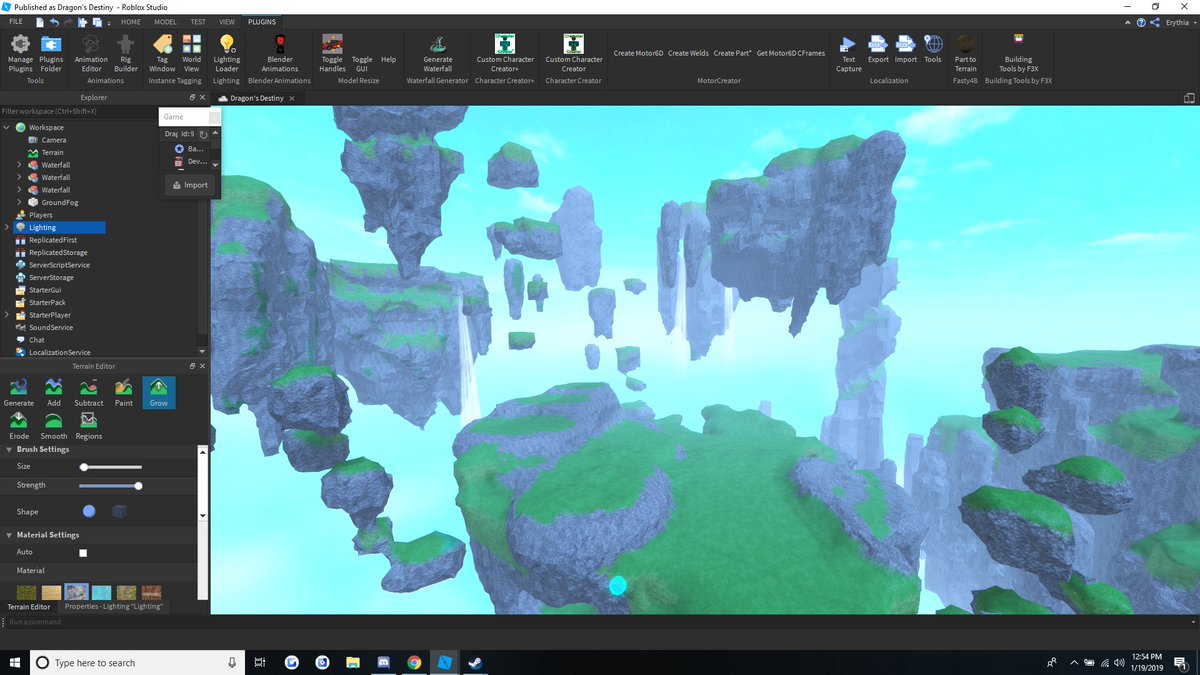The height and width of the screenshot is (675, 1200).
Task: Click the Windows taskbar search box
Action: point(139,662)
